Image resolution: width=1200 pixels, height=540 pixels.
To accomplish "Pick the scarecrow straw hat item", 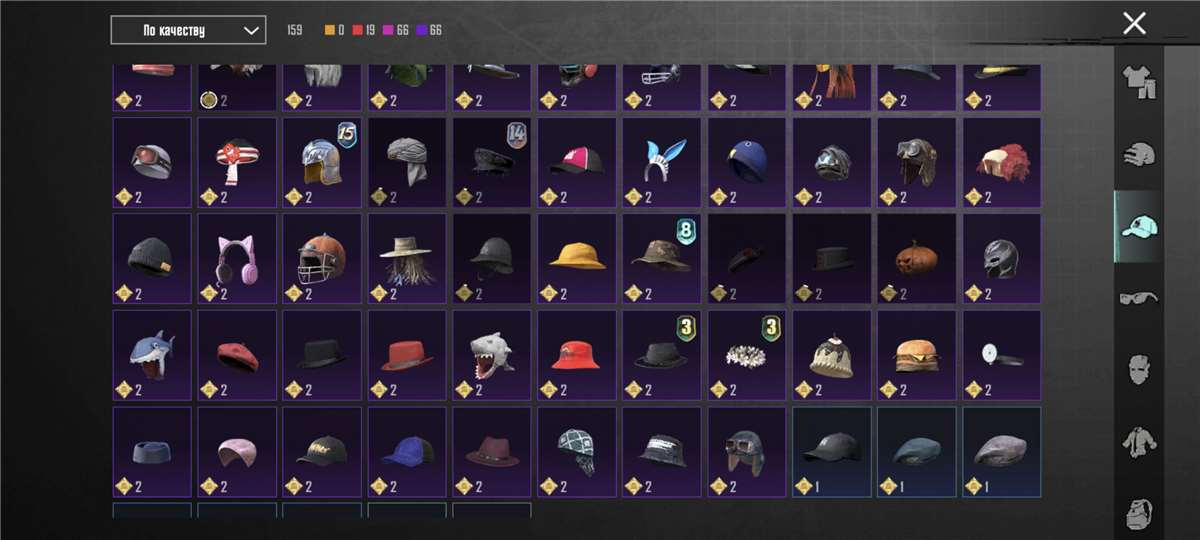I will (x=407, y=258).
